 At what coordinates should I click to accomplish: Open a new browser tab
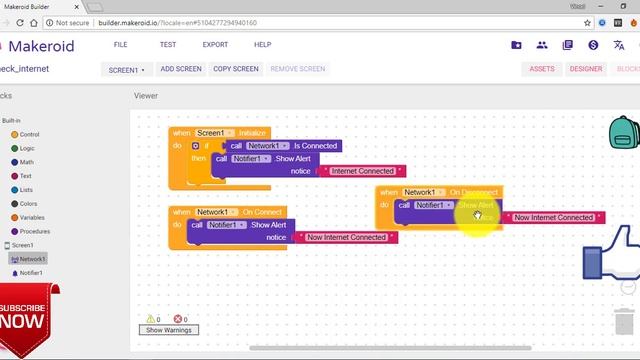[x=95, y=7]
